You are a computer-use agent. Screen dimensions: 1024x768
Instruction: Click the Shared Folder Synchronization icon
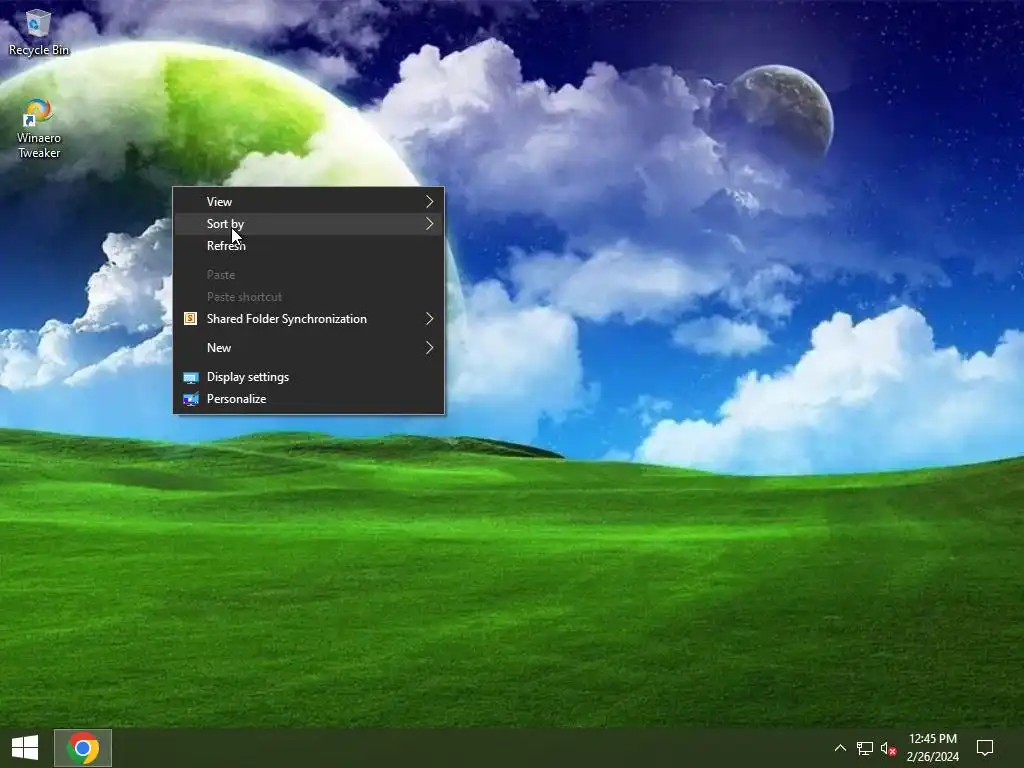[x=190, y=319]
